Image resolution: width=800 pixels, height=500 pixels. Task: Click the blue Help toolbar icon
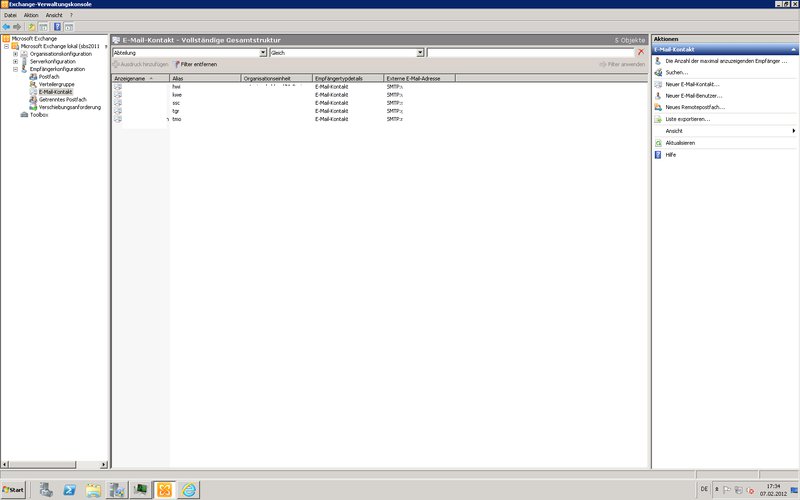tap(57, 27)
